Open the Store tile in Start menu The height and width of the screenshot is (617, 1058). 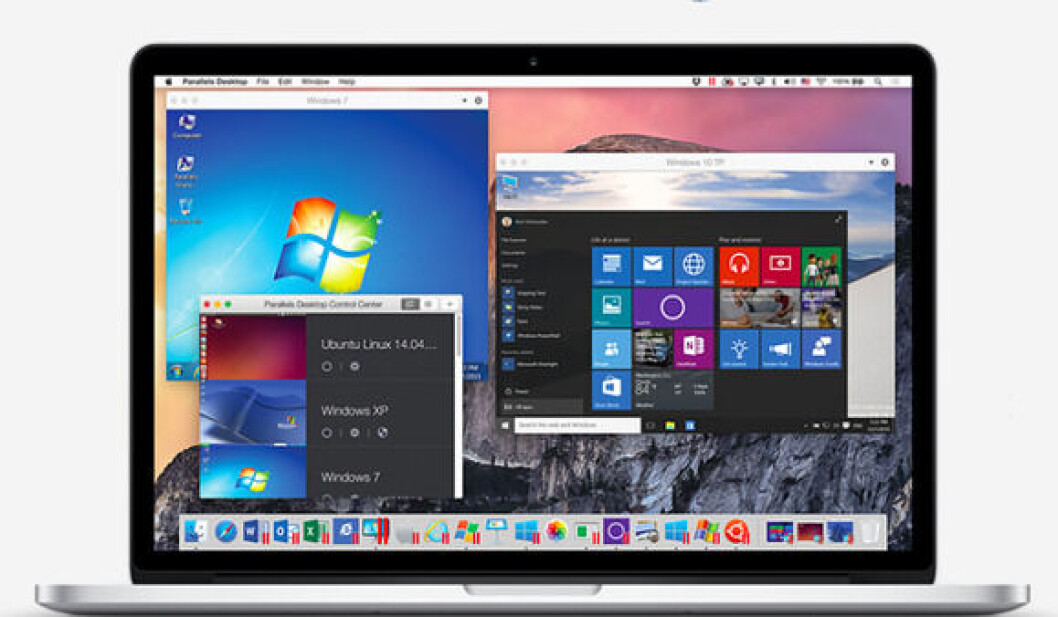[611, 390]
